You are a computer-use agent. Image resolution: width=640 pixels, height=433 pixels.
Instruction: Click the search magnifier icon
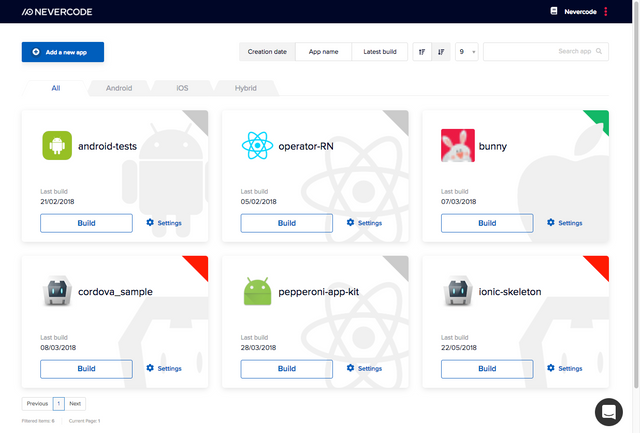(x=599, y=51)
